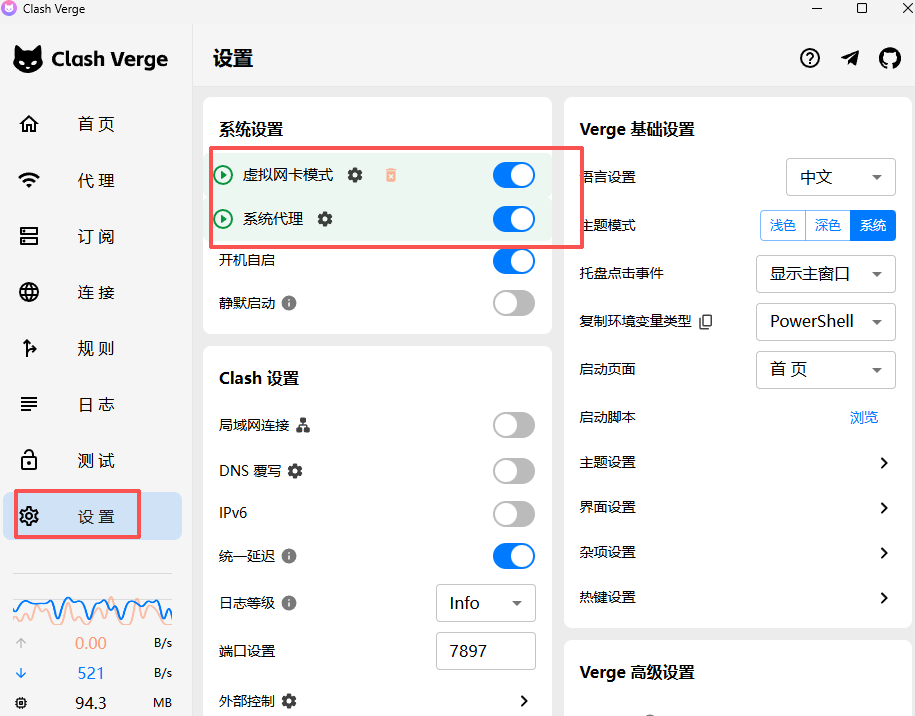Click the copy icon next to 复制环境变量类型
The width and height of the screenshot is (915, 716).
[x=706, y=322]
